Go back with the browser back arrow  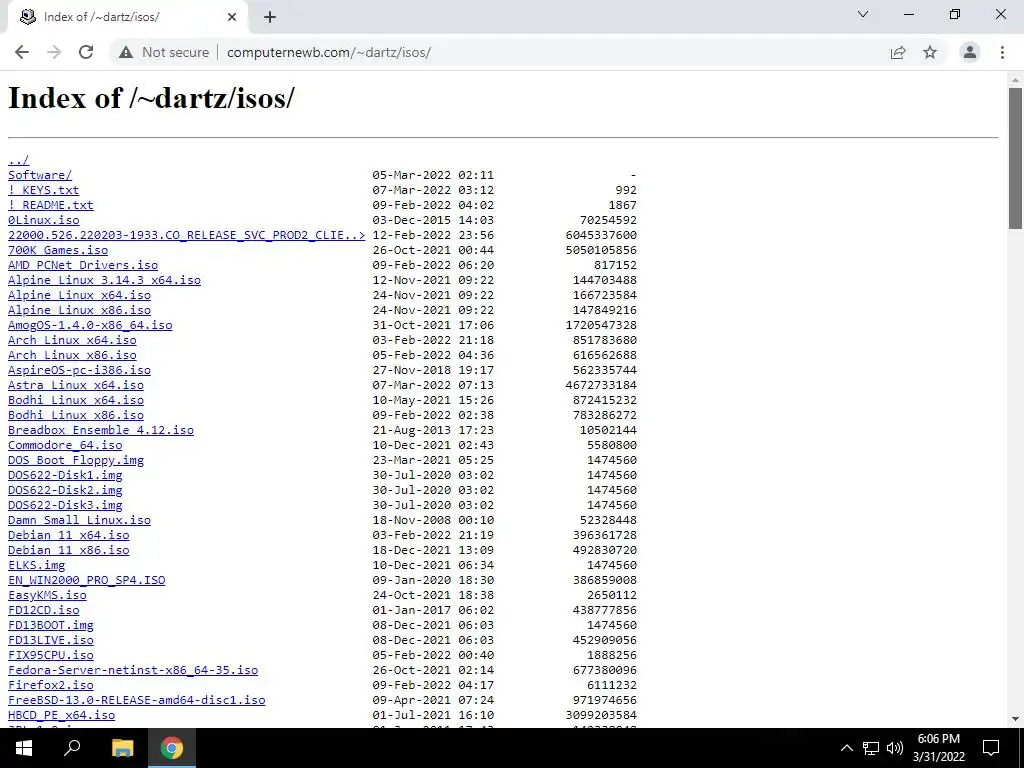click(22, 52)
